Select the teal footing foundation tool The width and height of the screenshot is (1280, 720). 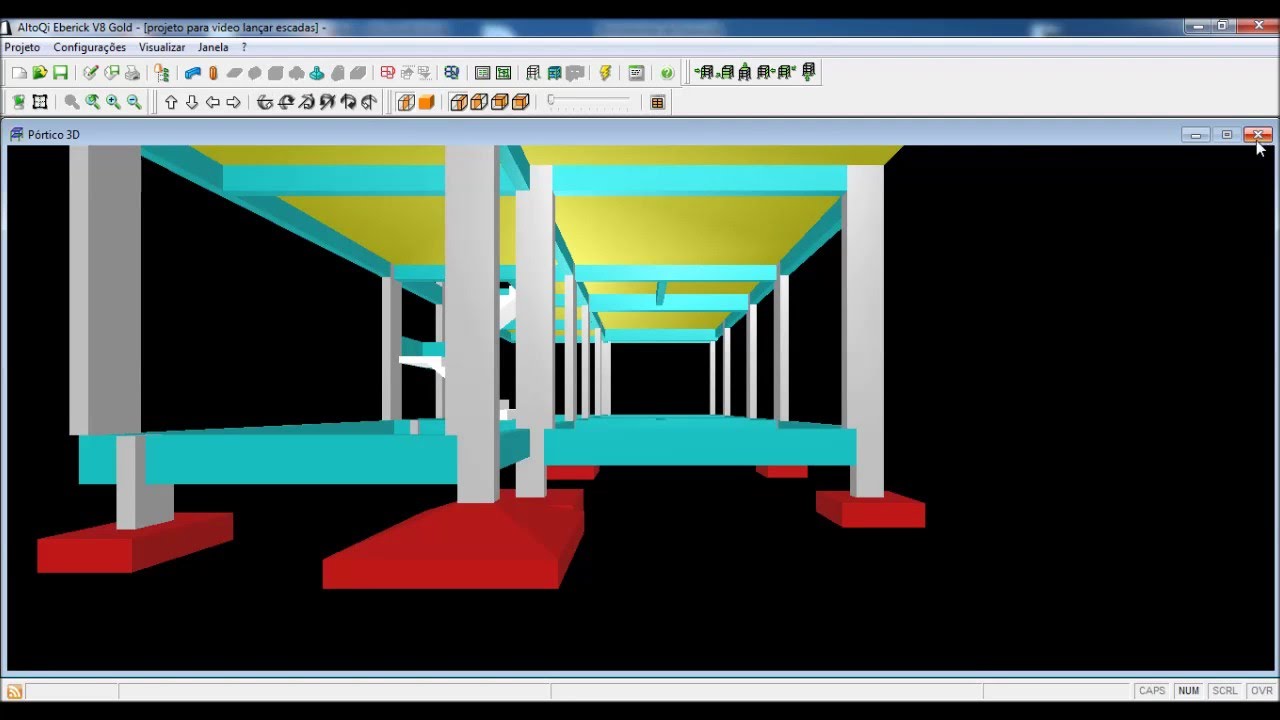(x=317, y=73)
